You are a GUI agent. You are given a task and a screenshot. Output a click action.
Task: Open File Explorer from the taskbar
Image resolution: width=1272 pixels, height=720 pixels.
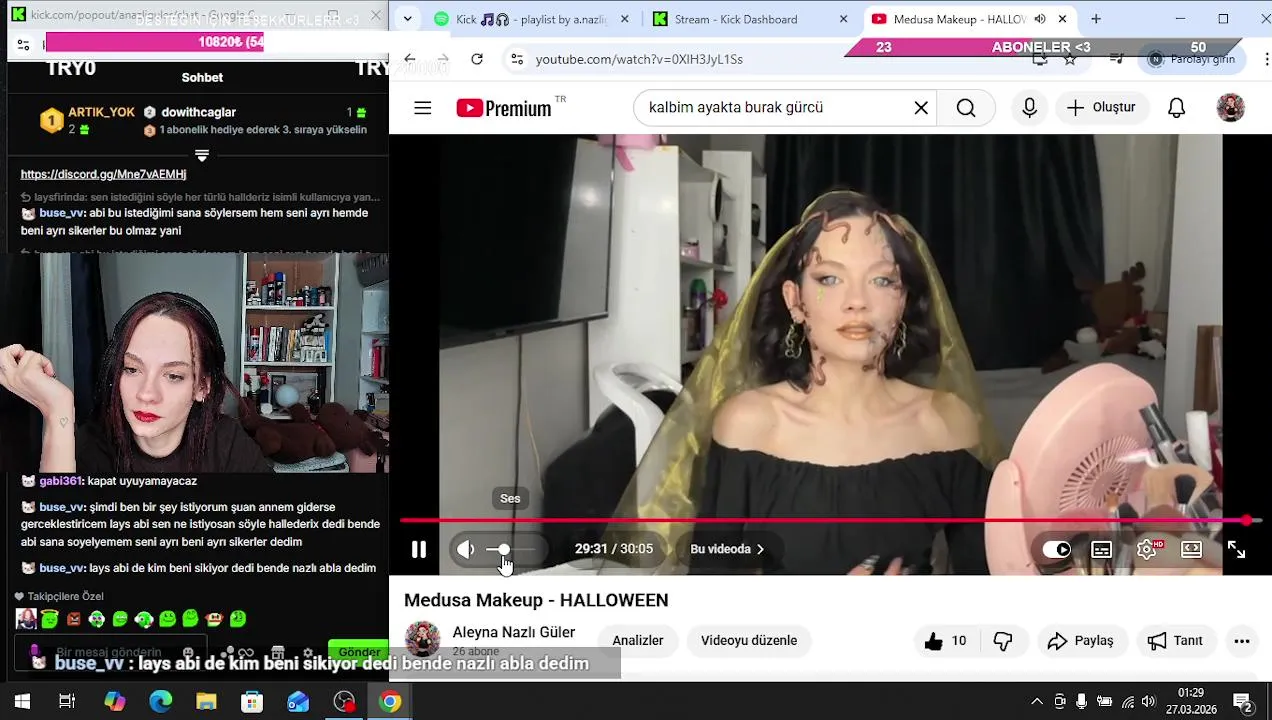pos(206,702)
